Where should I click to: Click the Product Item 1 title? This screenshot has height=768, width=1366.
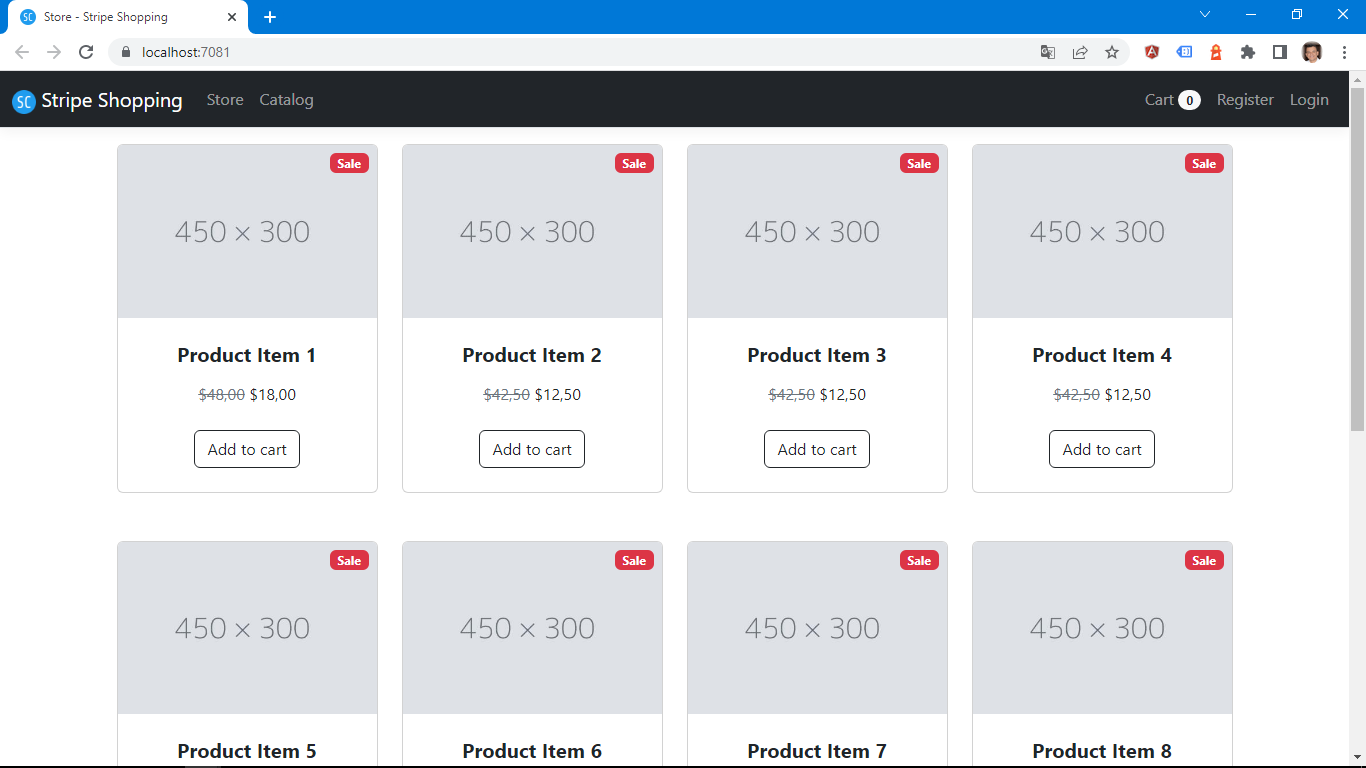[247, 355]
